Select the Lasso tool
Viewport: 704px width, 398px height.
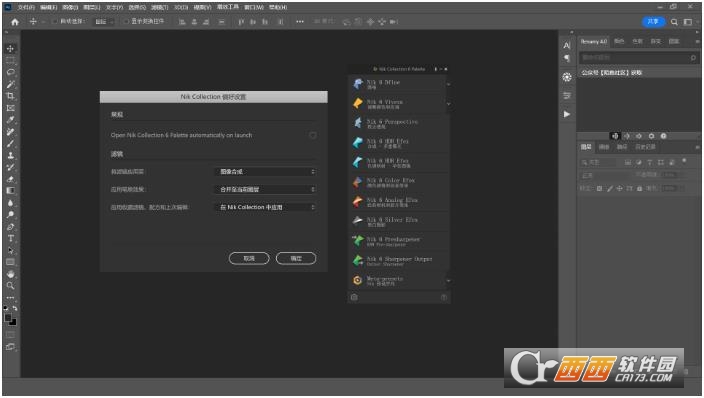click(x=10, y=72)
